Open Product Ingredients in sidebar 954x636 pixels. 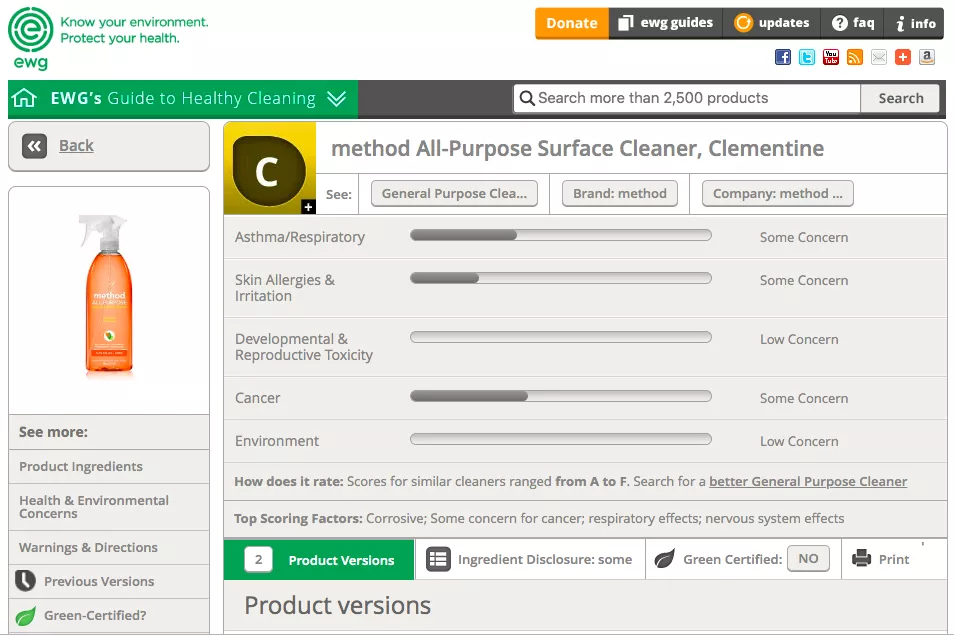click(81, 466)
